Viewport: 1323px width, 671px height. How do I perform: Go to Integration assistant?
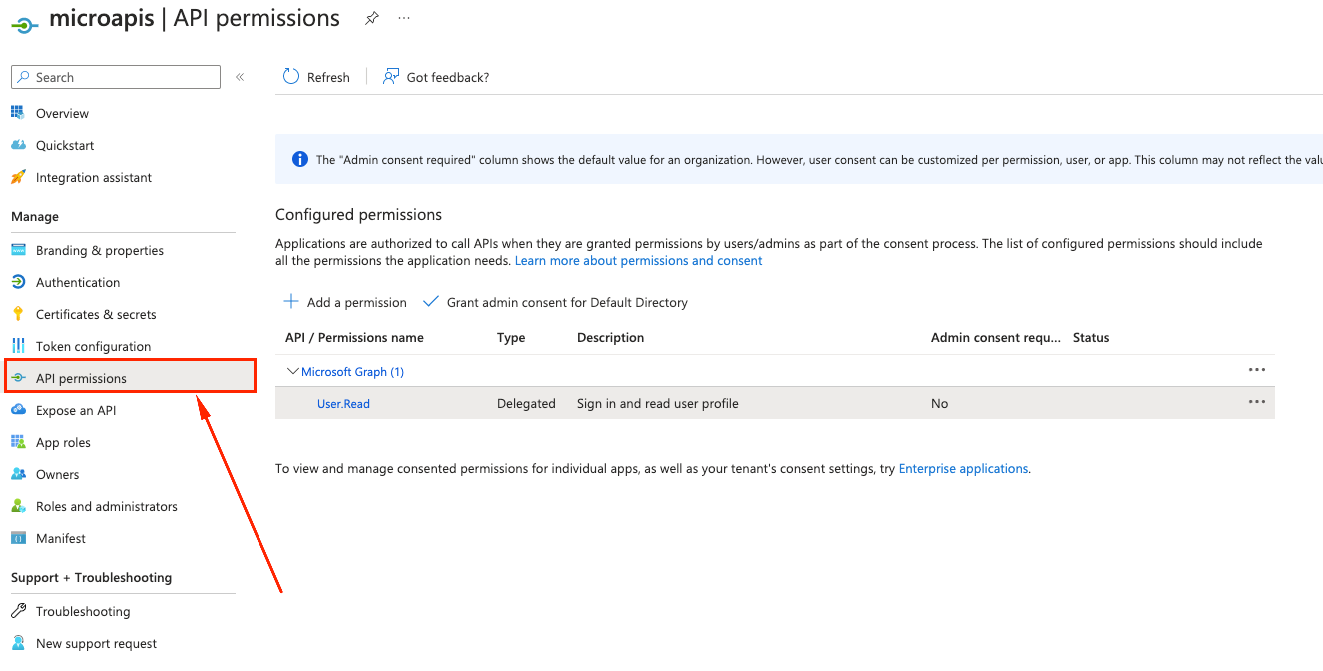pyautogui.click(x=94, y=177)
